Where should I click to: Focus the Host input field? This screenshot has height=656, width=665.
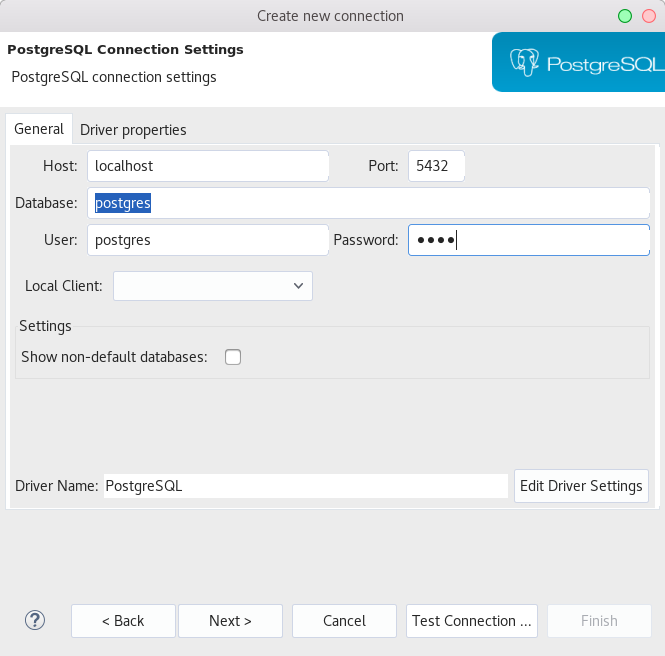pos(208,166)
